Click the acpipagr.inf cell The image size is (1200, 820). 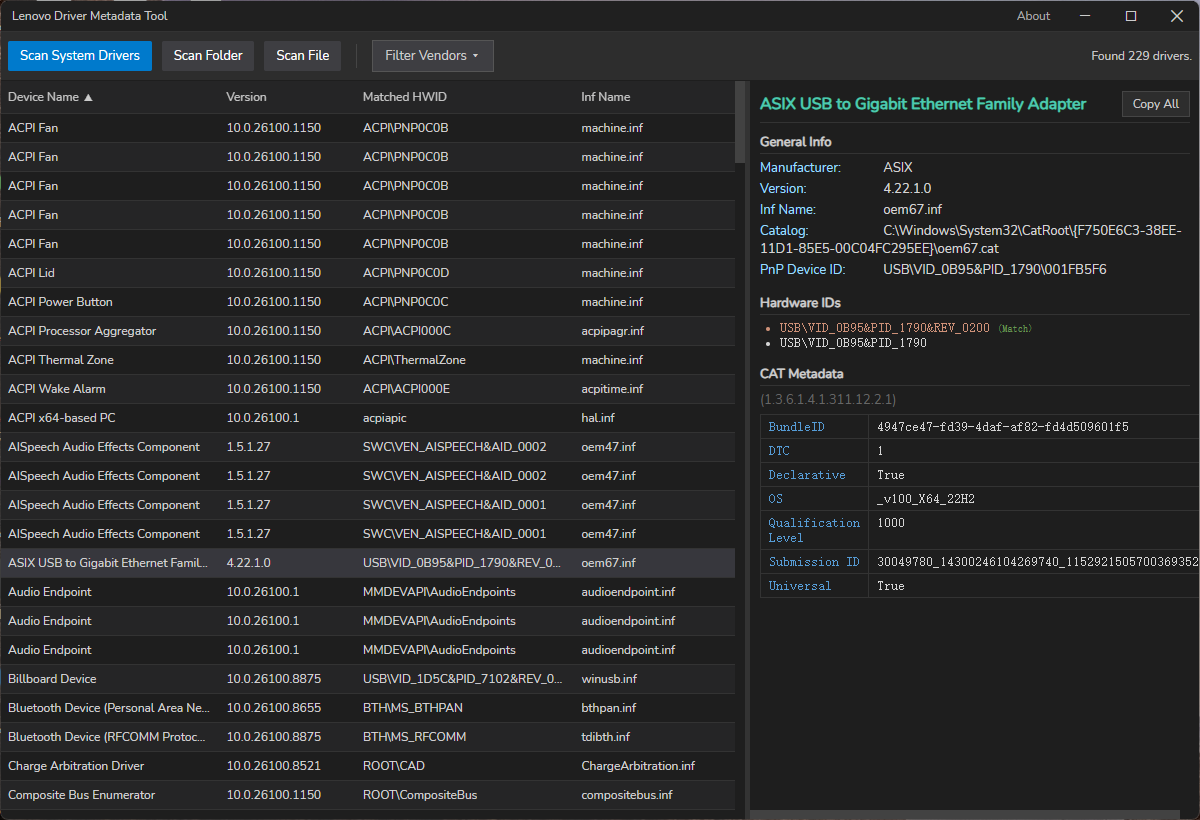(x=612, y=331)
